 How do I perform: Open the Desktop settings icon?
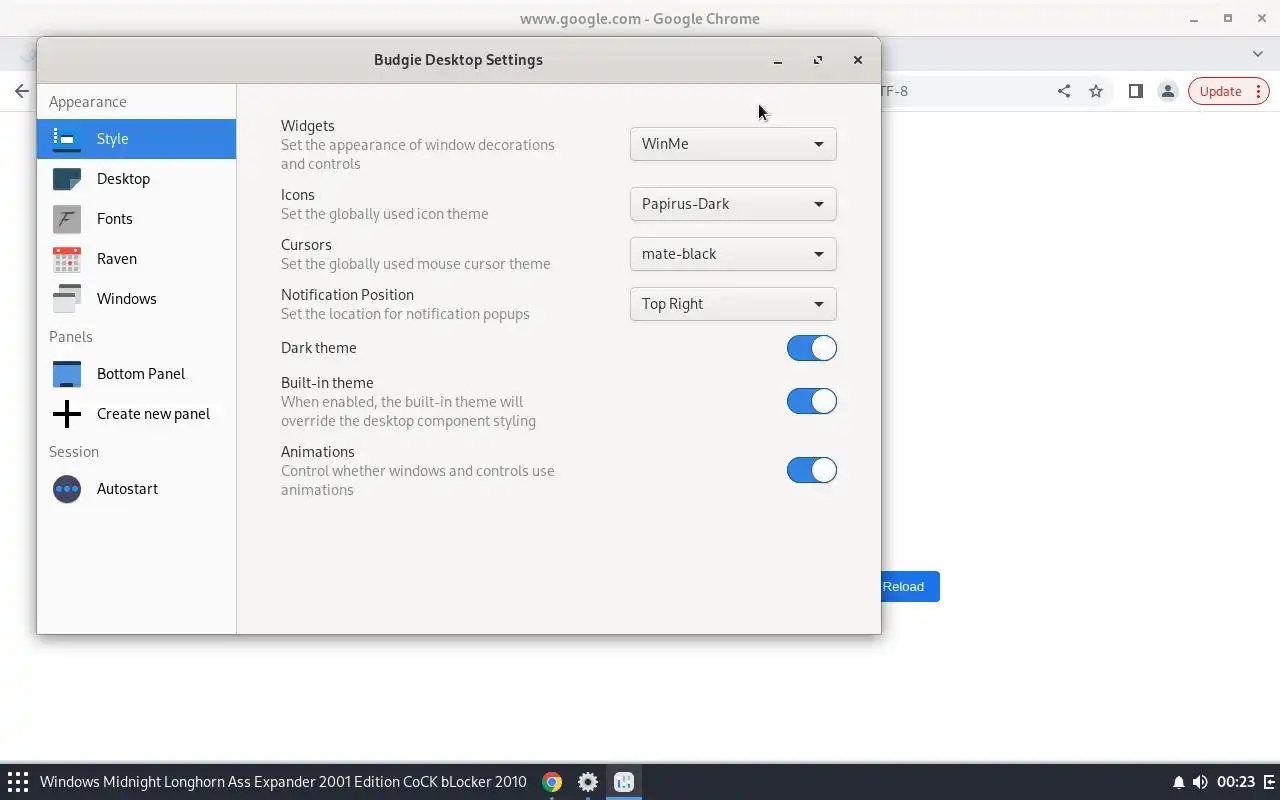coord(66,179)
